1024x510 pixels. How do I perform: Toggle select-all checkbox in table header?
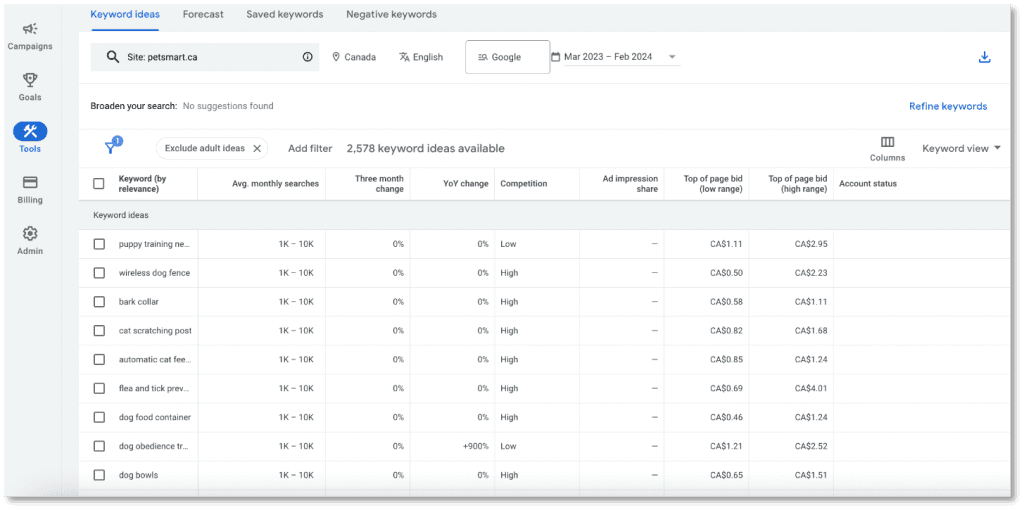(99, 183)
